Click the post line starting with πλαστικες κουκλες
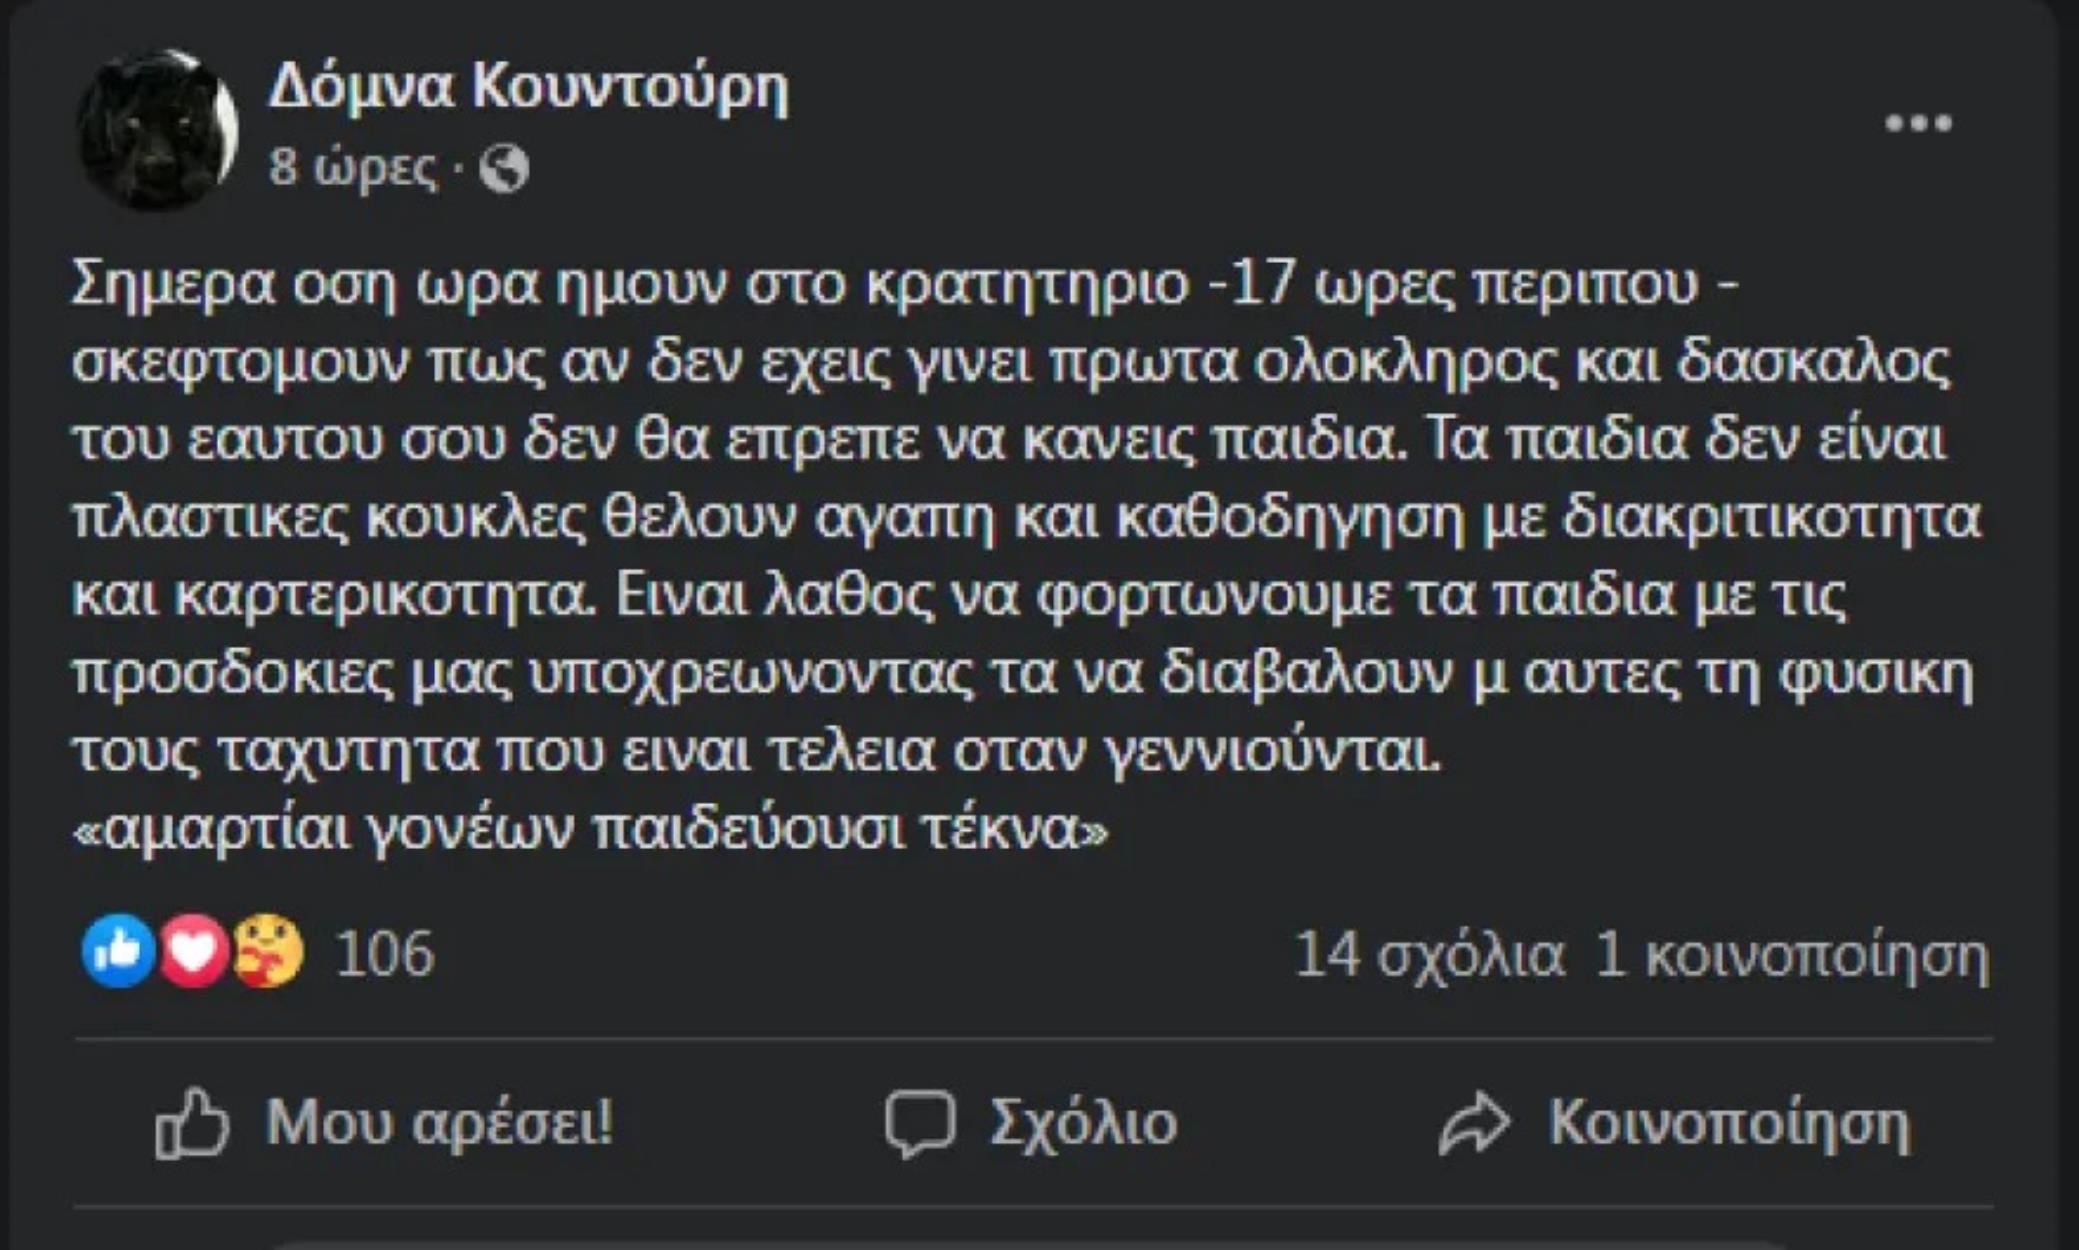Image resolution: width=2079 pixels, height=1250 pixels. [x=1025, y=517]
